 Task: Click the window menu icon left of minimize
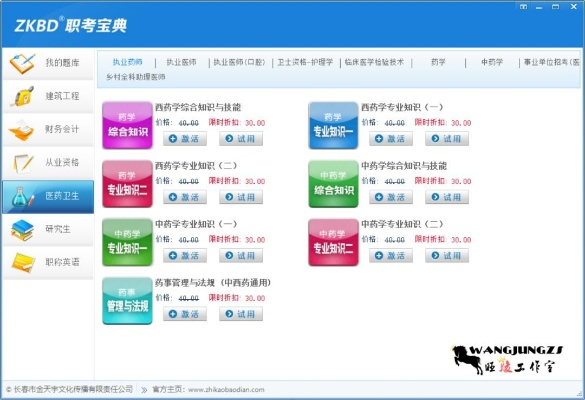523,7
